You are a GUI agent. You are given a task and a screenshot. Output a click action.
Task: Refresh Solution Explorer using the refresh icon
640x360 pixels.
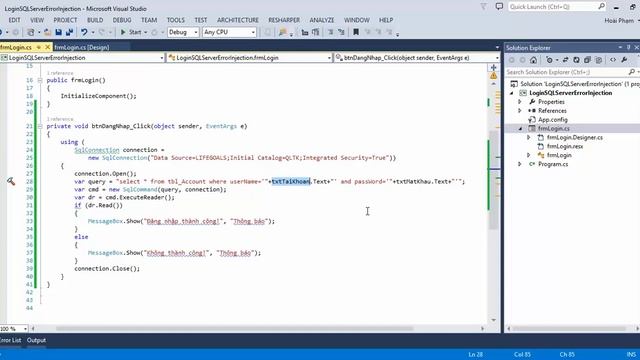576,60
